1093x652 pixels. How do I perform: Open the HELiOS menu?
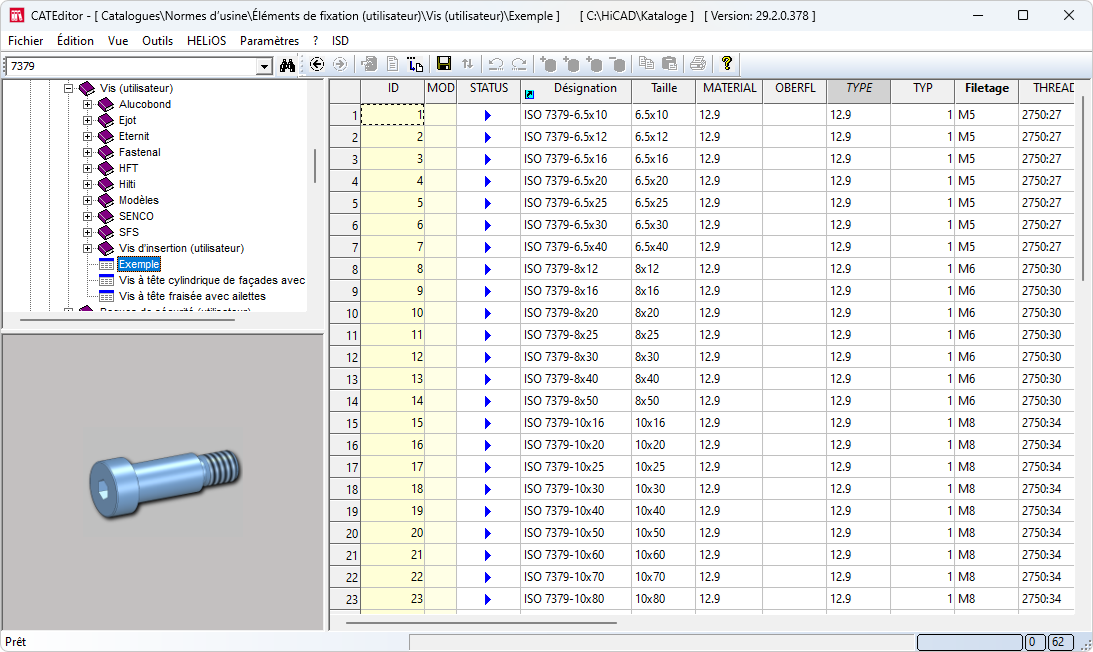click(x=207, y=41)
